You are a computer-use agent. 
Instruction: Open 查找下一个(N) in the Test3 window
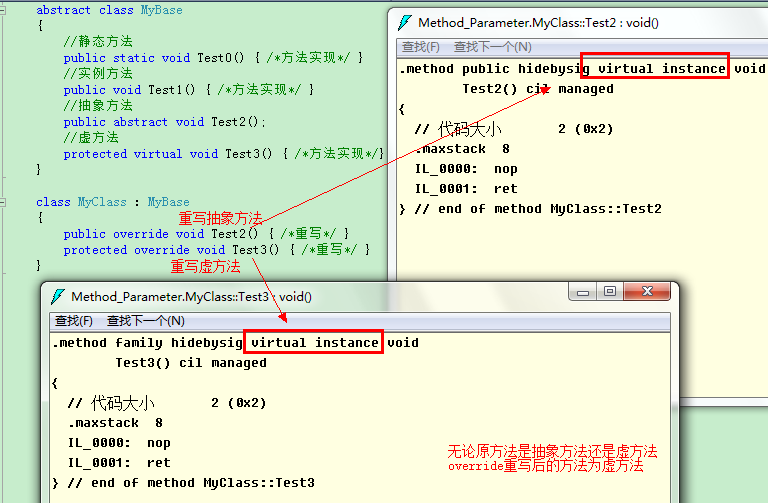[145, 321]
